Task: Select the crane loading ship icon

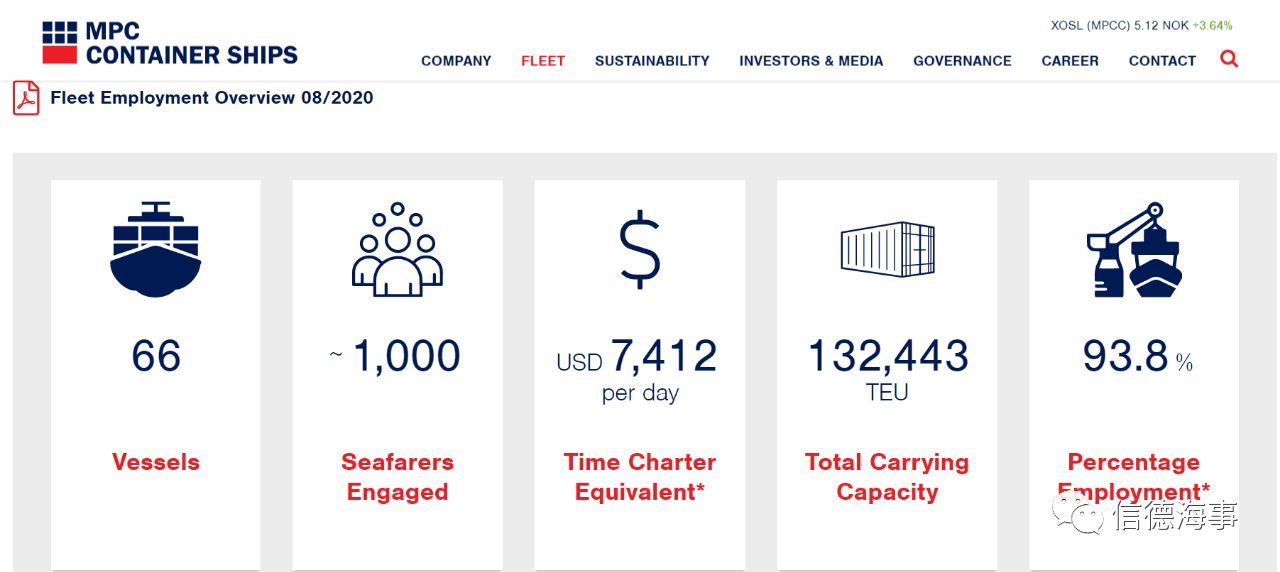Action: [x=1134, y=249]
